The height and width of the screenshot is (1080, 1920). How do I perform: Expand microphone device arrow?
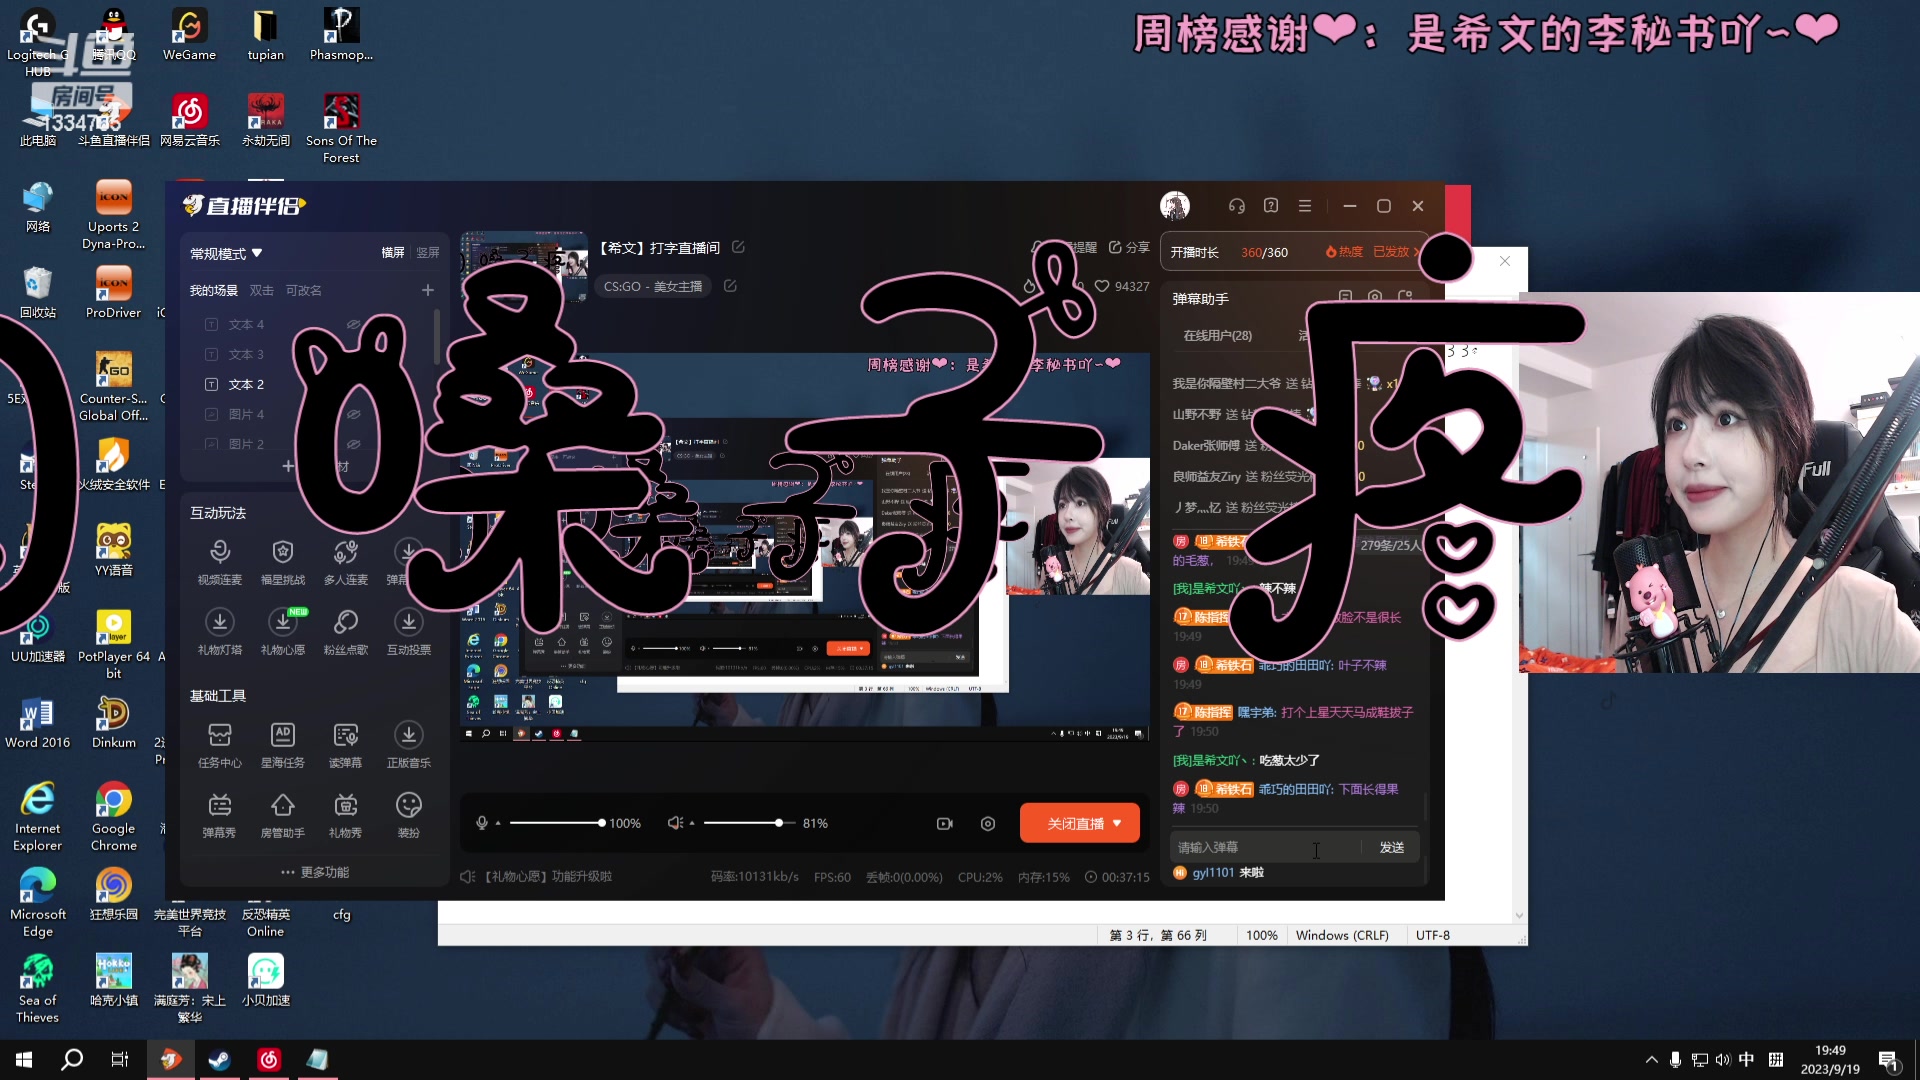tap(498, 824)
